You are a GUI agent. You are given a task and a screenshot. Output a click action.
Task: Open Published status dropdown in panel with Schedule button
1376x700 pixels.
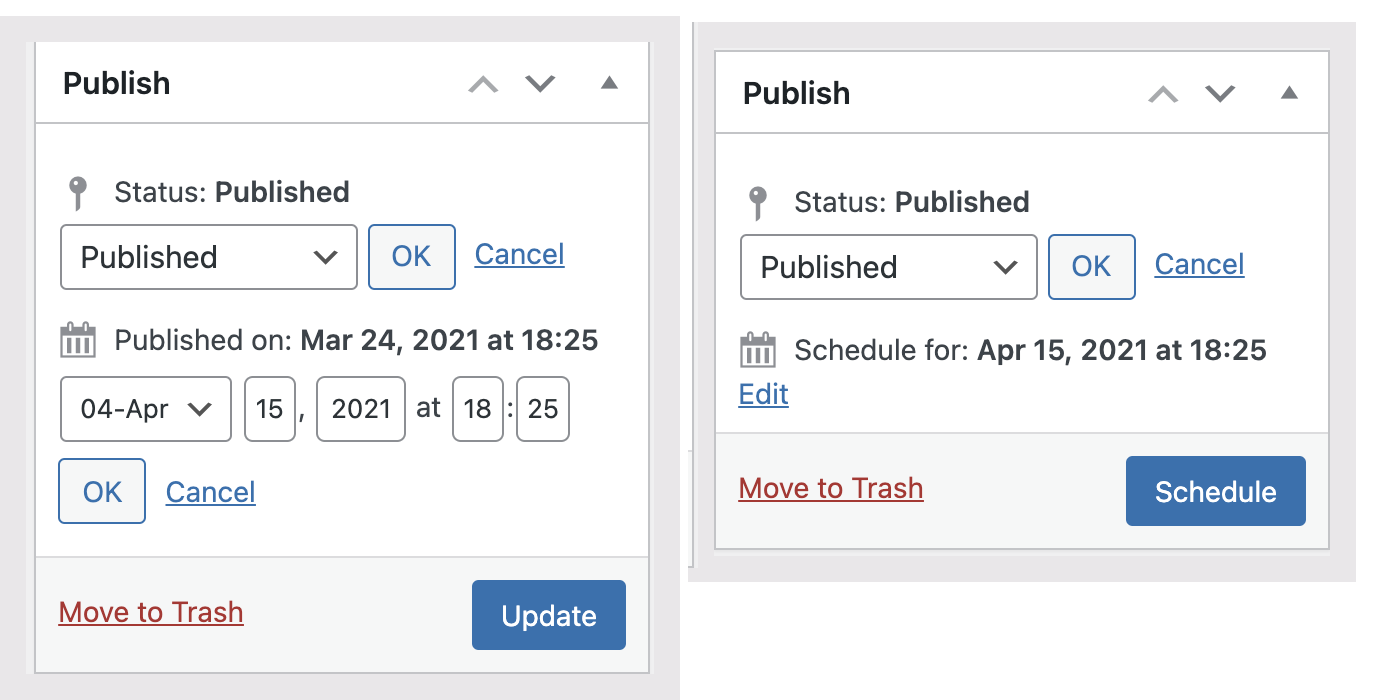[889, 267]
